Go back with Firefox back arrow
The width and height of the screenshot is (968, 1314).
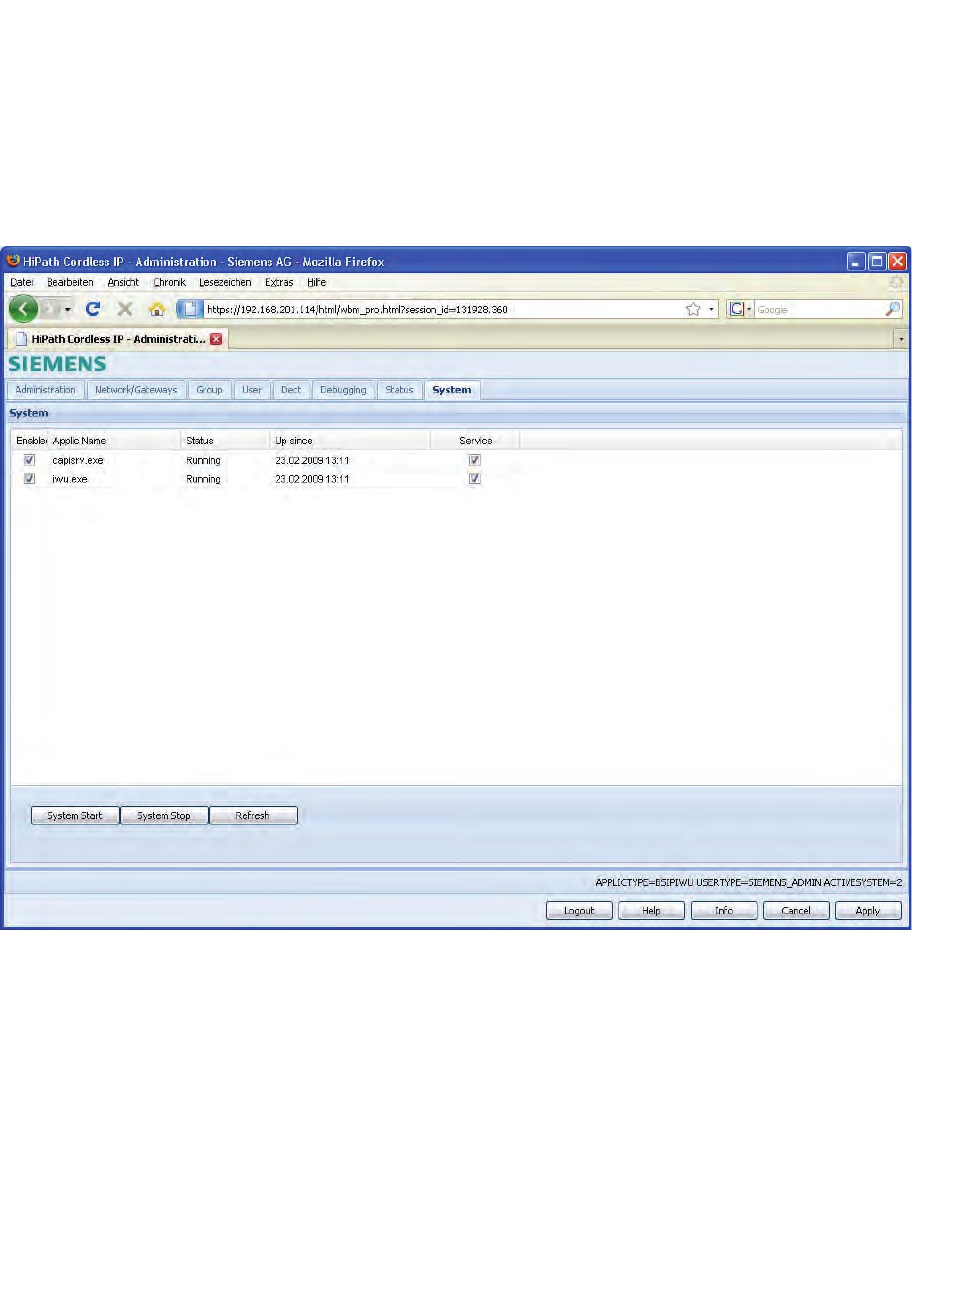[x=24, y=309]
